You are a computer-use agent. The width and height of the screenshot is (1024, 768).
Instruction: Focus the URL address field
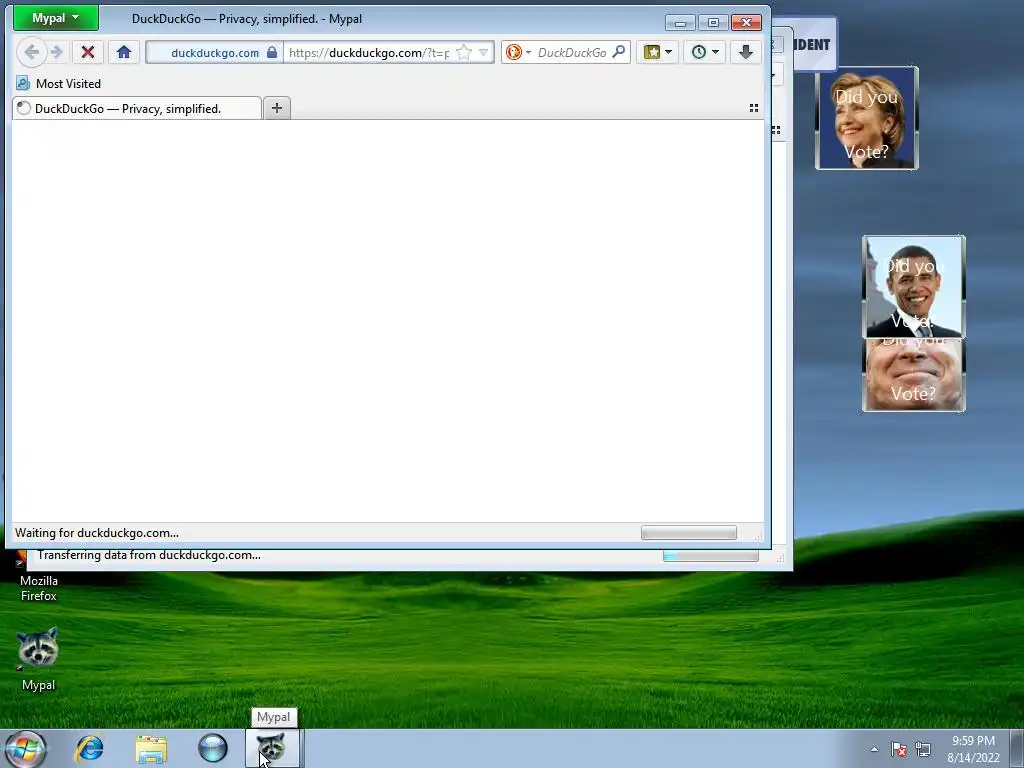368,53
